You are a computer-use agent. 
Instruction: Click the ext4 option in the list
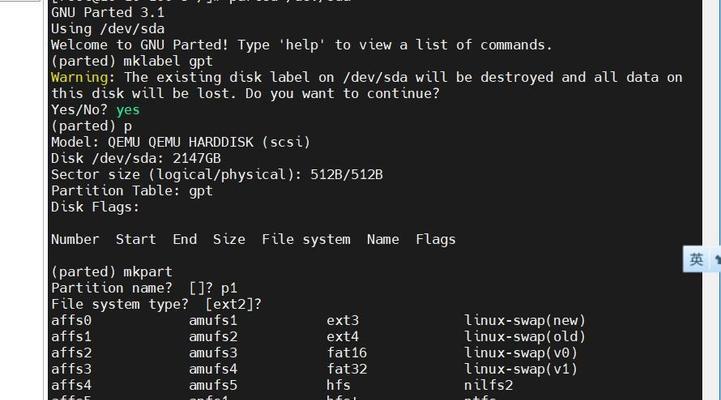coord(342,337)
